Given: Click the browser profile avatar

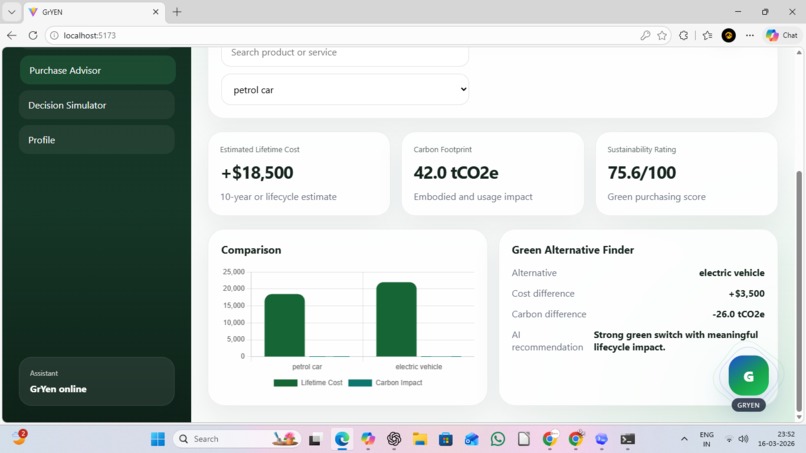Looking at the screenshot, I should pyautogui.click(x=728, y=35).
